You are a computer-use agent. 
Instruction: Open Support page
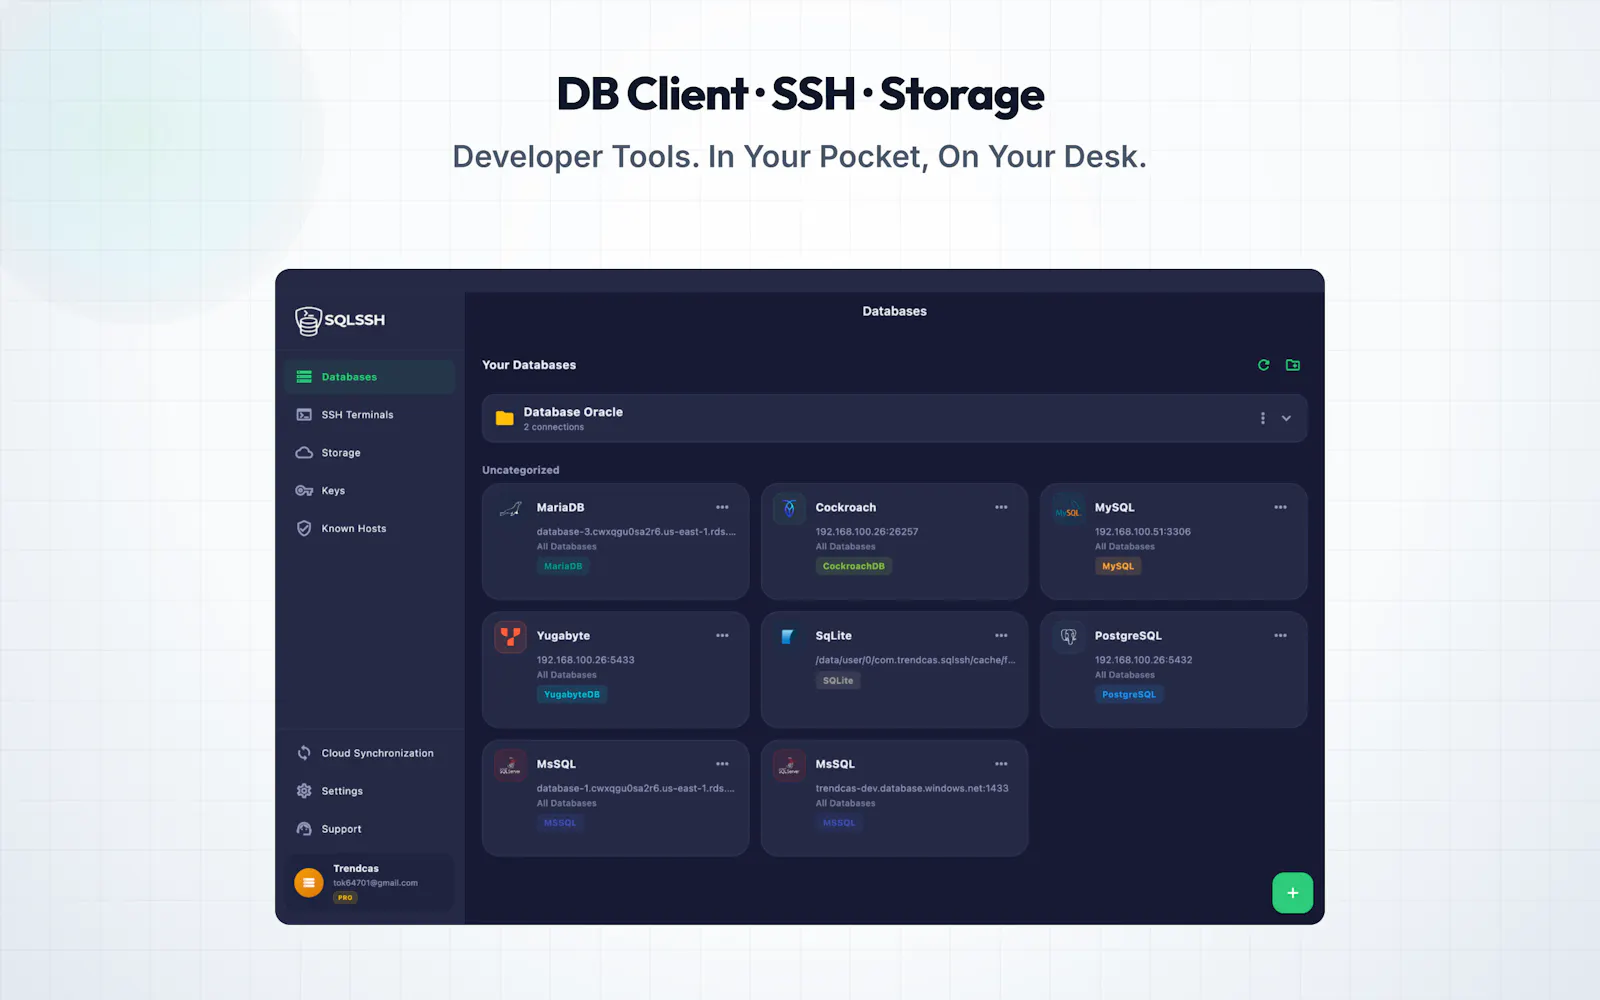[369, 829]
